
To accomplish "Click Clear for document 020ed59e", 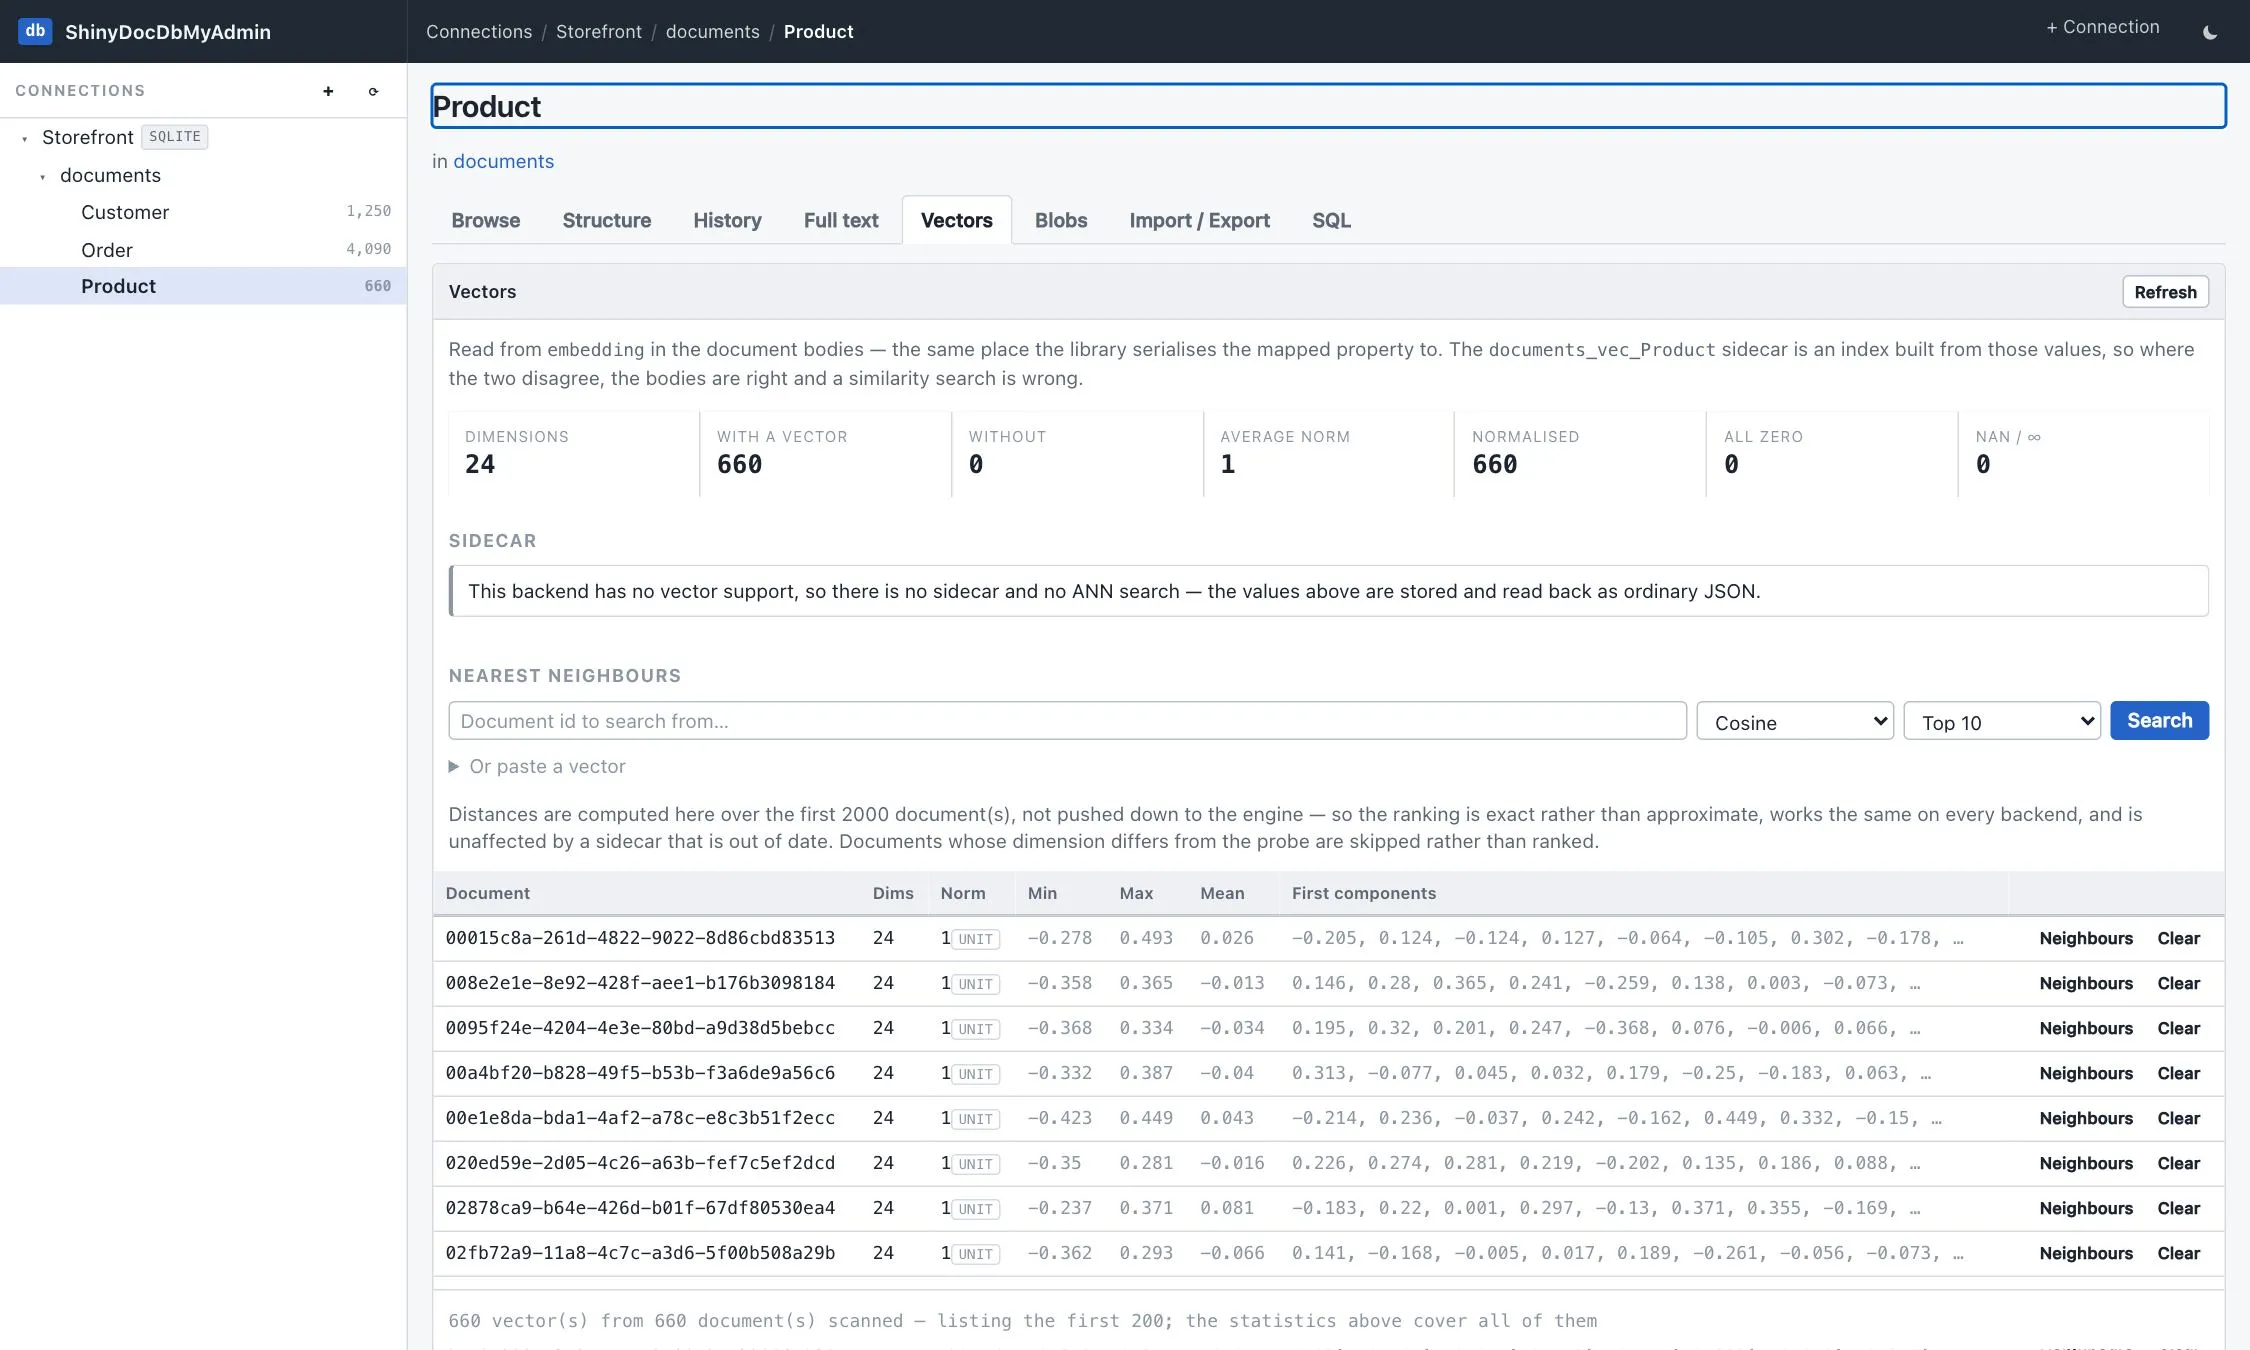I will coord(2178,1163).
